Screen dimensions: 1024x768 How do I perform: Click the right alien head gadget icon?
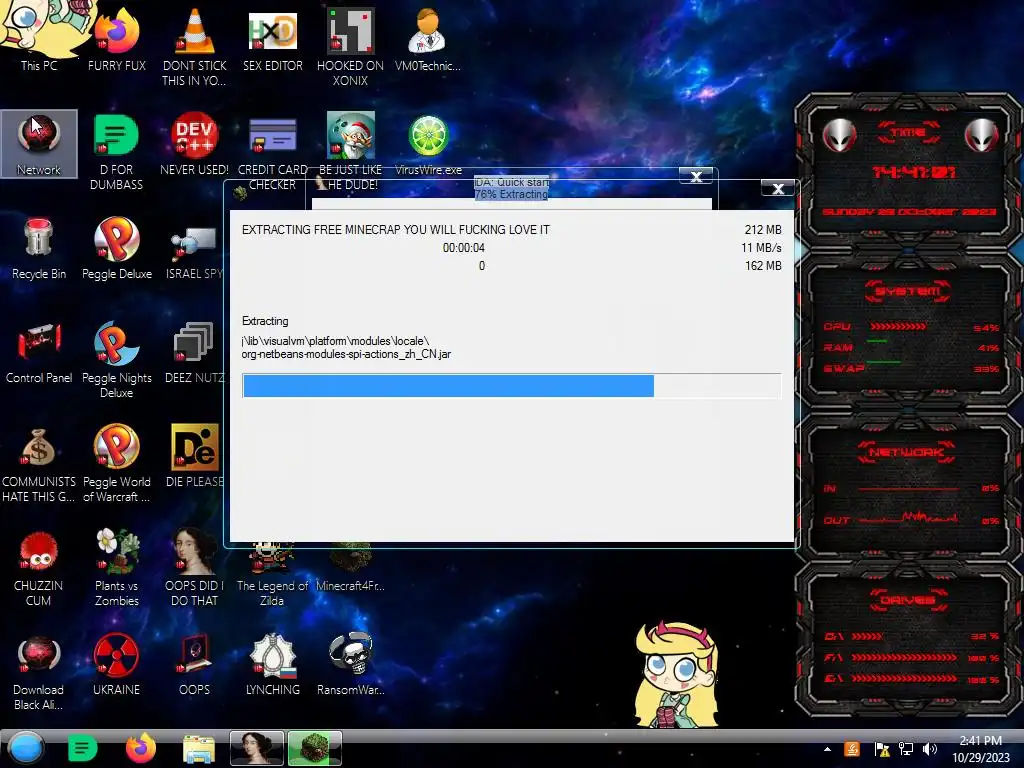[x=982, y=135]
